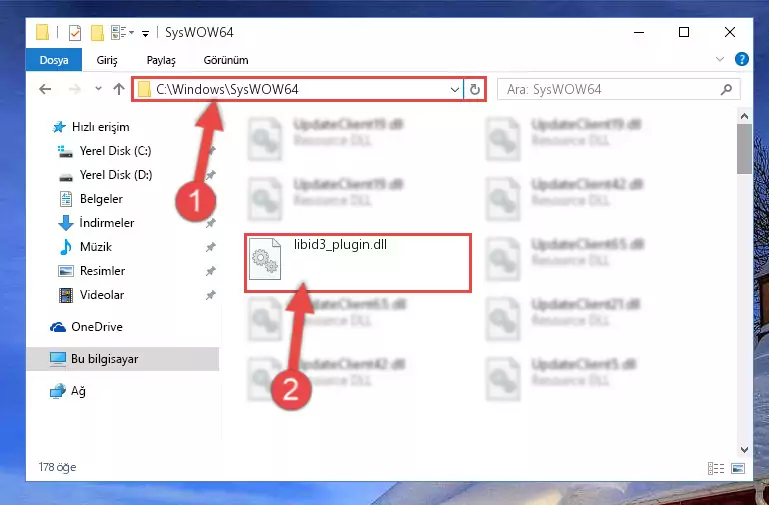Open the Belgeler folder
Viewport: 769px width, 505px height.
click(x=101, y=199)
